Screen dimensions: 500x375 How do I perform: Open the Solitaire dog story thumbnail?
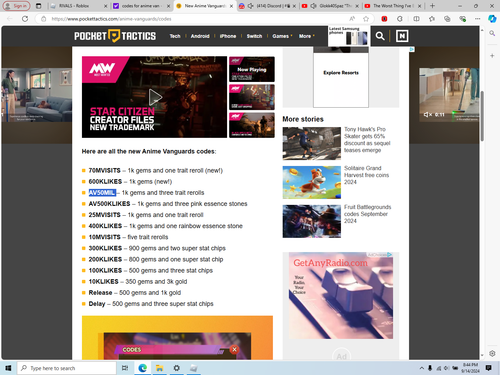(312, 182)
